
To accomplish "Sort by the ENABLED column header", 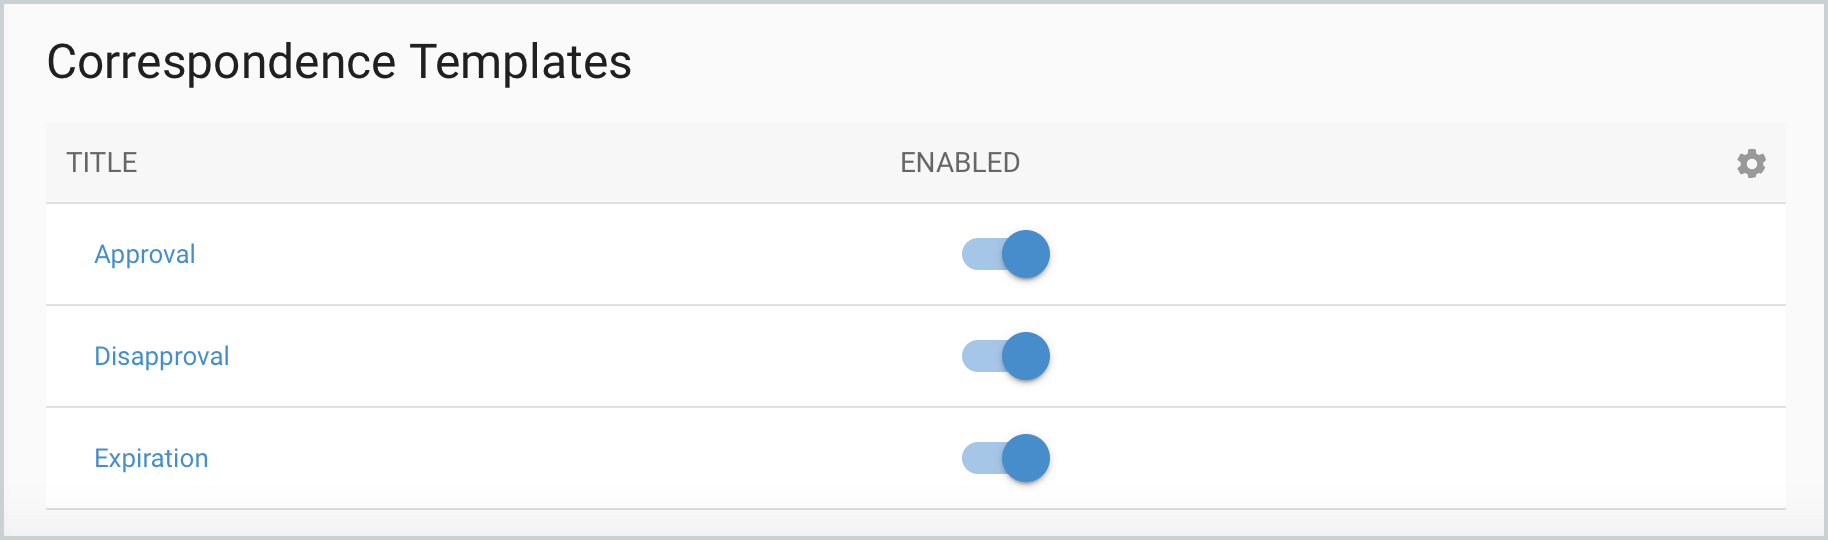I will pyautogui.click(x=960, y=163).
